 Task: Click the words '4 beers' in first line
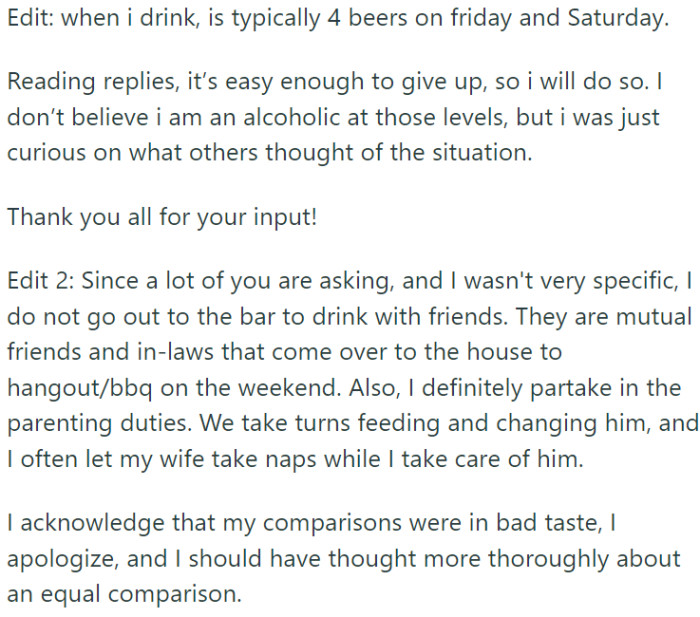[x=367, y=18]
